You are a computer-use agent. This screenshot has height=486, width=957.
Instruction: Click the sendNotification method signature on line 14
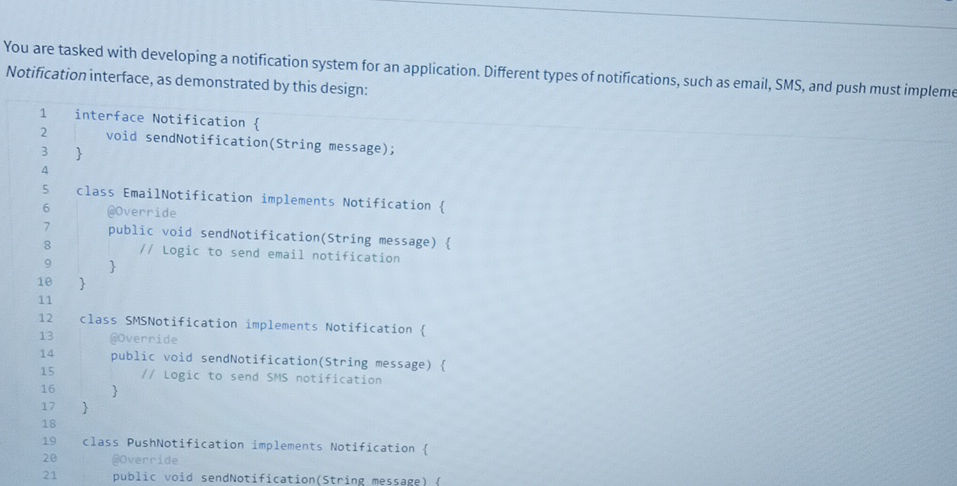278,360
